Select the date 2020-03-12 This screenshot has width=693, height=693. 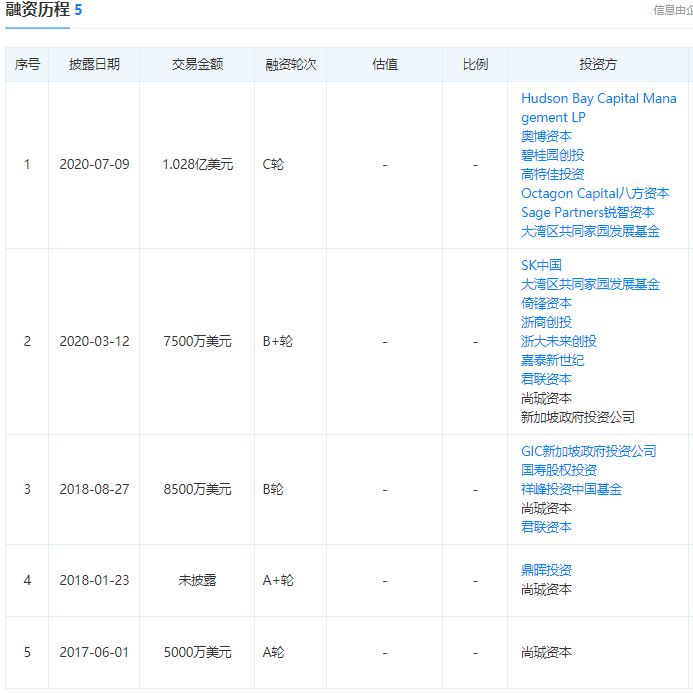click(x=94, y=342)
